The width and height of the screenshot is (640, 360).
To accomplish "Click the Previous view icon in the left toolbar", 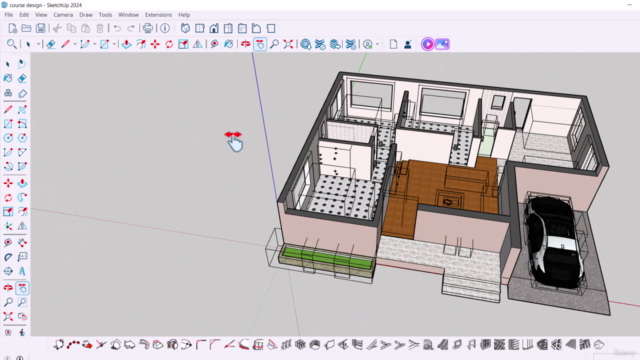I will [22, 317].
